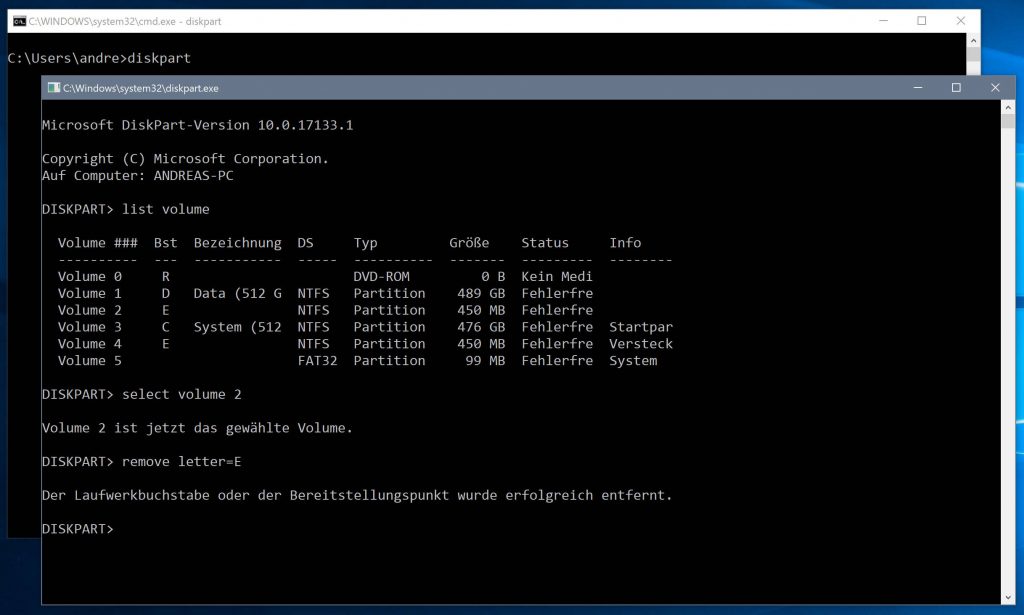Minimize the diskpart.exe window
Screen dimensions: 1024x615
(x=917, y=87)
